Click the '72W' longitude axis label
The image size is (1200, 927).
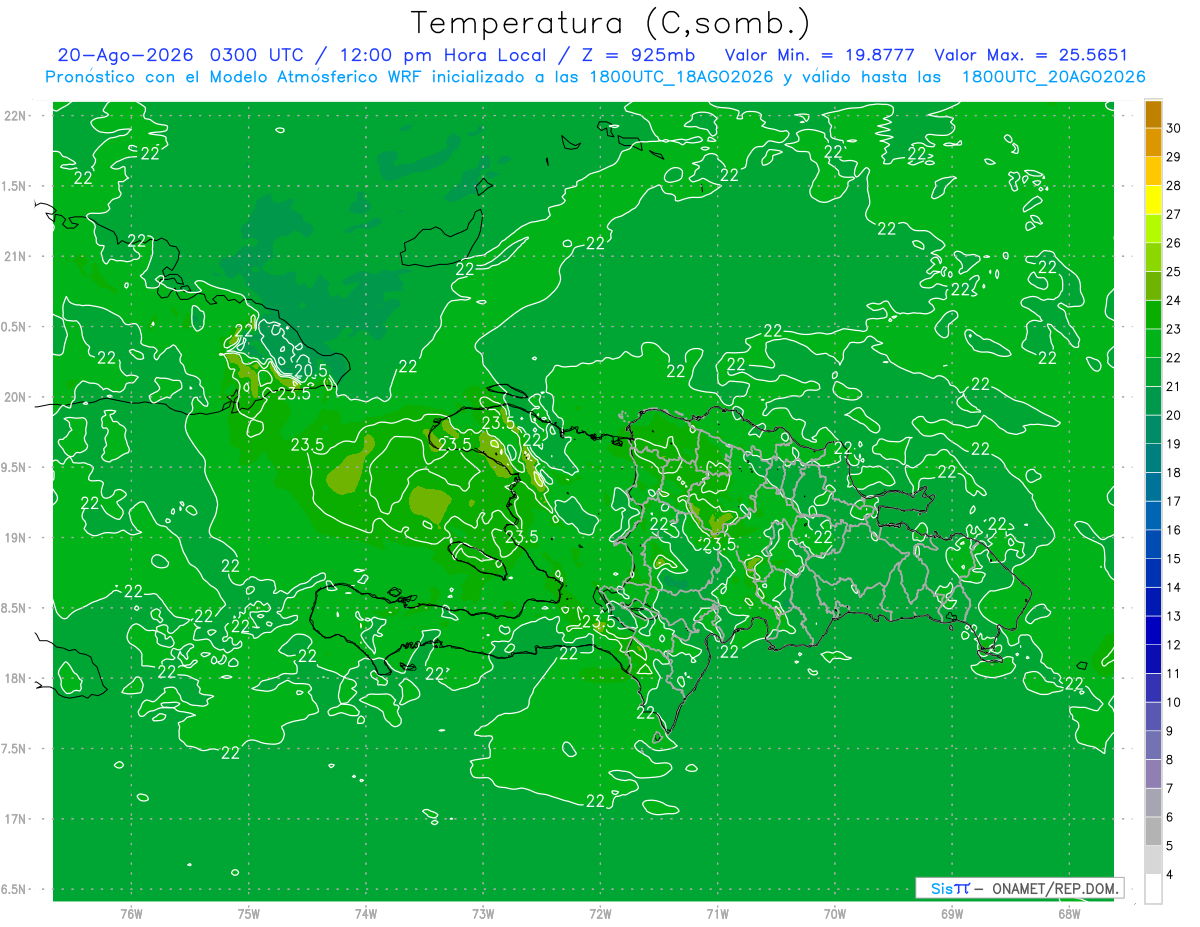coord(600,914)
